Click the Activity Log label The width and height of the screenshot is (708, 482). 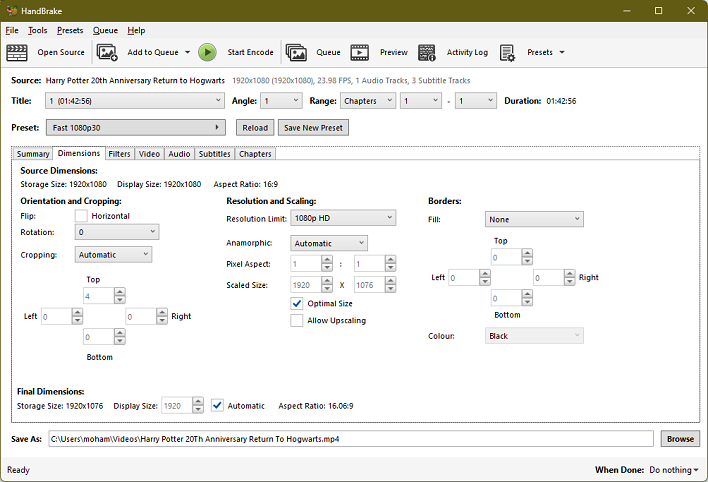(467, 52)
